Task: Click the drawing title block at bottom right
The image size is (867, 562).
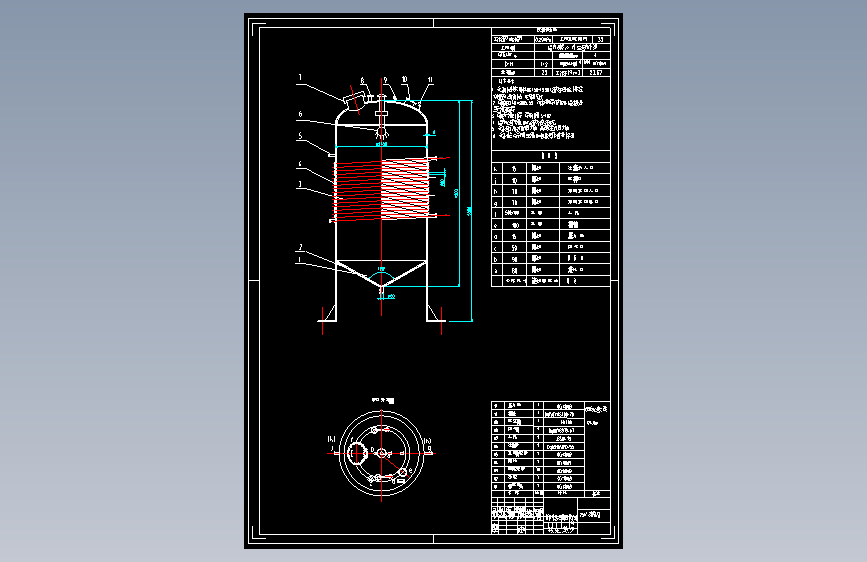Action: [551, 515]
